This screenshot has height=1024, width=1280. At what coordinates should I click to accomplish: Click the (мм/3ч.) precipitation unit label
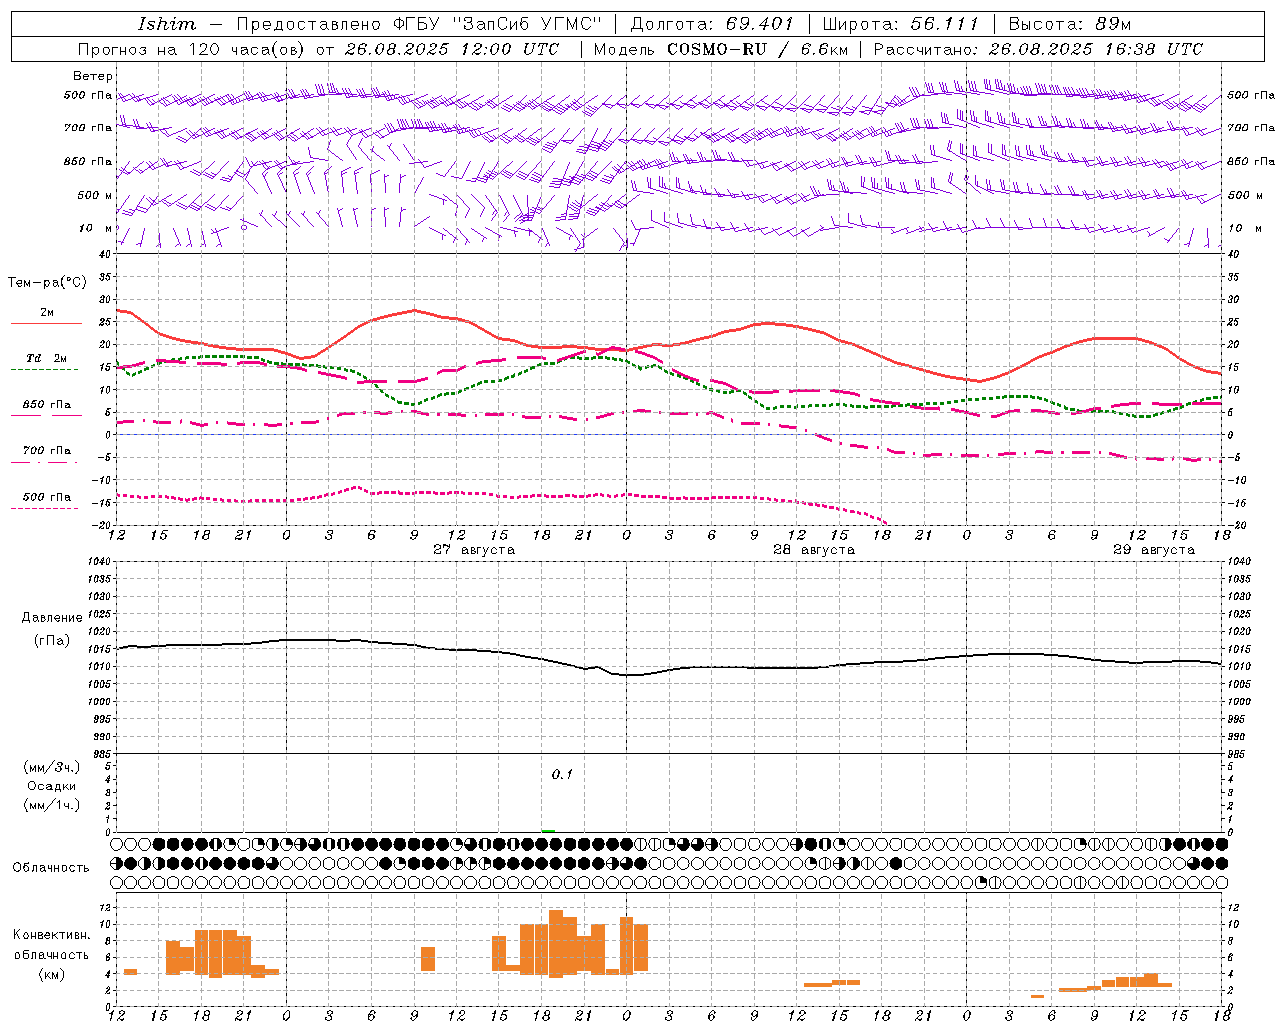(x=52, y=767)
